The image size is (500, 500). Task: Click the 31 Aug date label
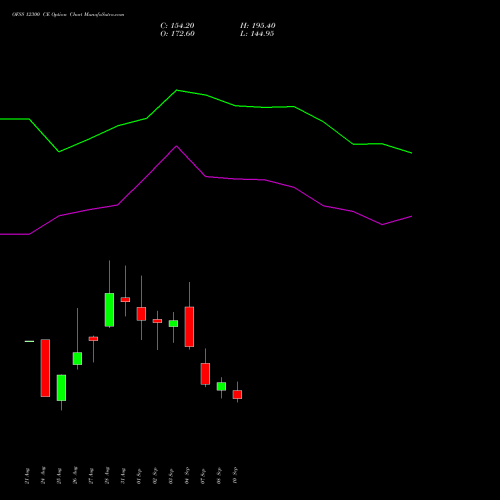coord(123,476)
